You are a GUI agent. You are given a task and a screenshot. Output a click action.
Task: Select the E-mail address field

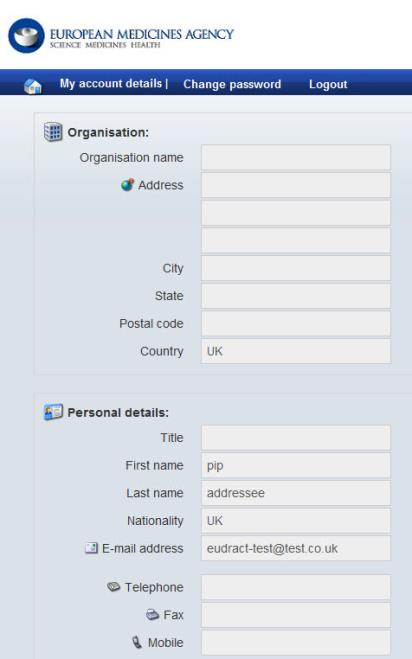[x=296, y=548]
